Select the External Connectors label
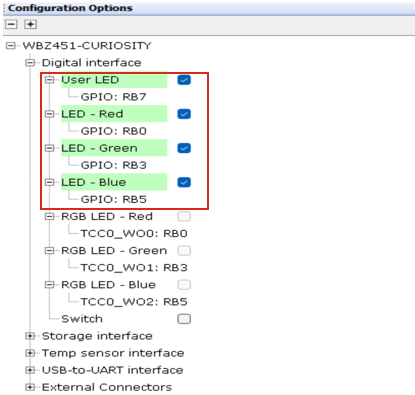Image resolution: width=415 pixels, height=395 pixels. [x=107, y=387]
